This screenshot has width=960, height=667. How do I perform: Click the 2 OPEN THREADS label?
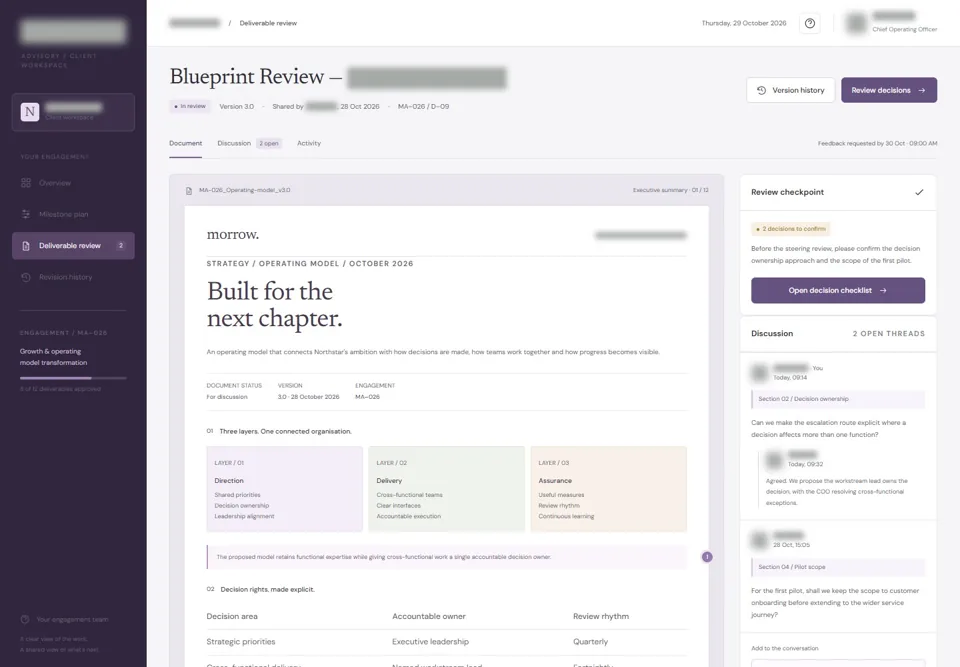[888, 334]
